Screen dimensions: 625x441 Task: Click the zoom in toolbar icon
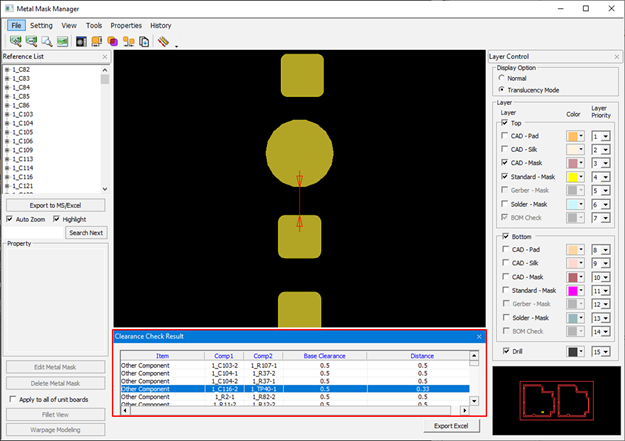[x=15, y=41]
